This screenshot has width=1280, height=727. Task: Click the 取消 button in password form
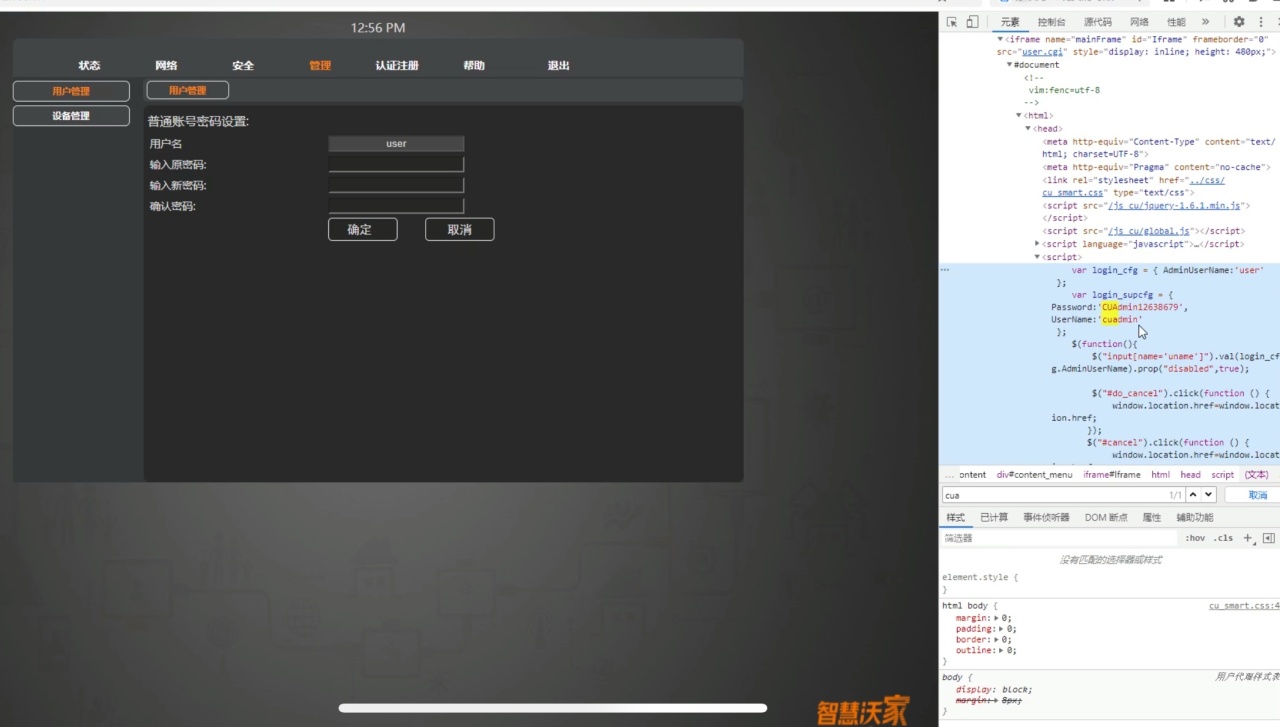459,229
